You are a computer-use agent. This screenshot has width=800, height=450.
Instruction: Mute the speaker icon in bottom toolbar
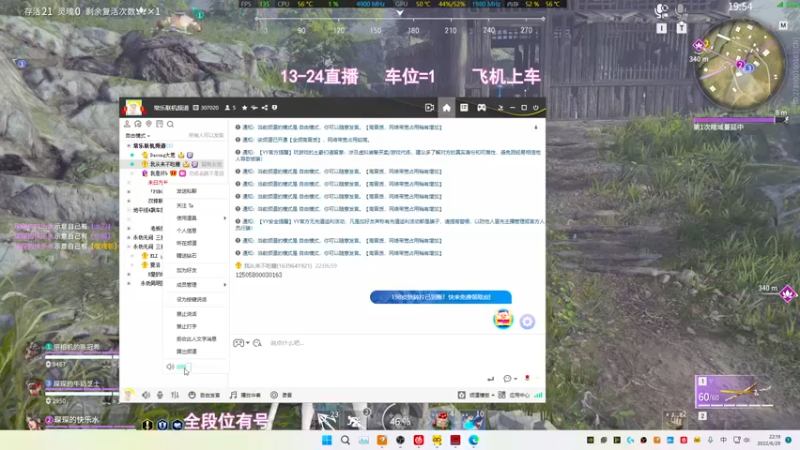click(146, 395)
